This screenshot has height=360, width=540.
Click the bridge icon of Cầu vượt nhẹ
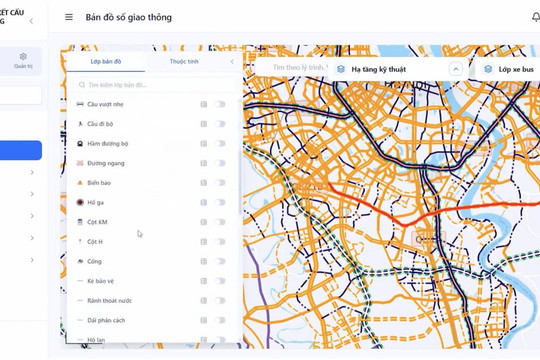pyautogui.click(x=80, y=104)
